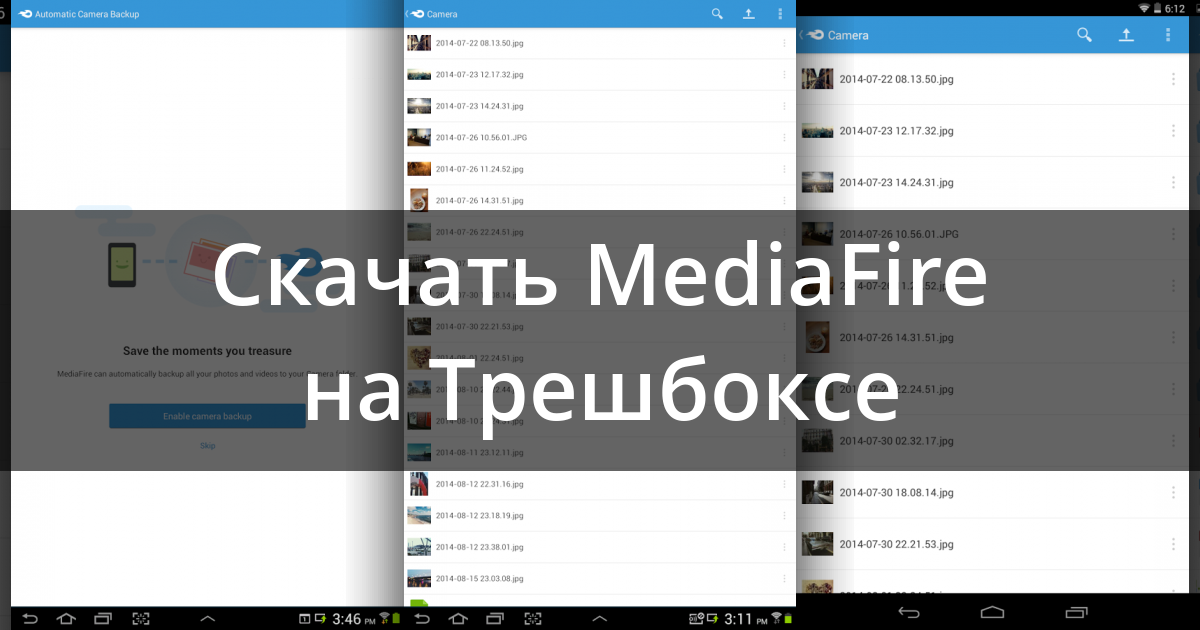1200x630 pixels.
Task: Tap the home button in the right screen's navigation bar
Action: pyautogui.click(x=992, y=611)
